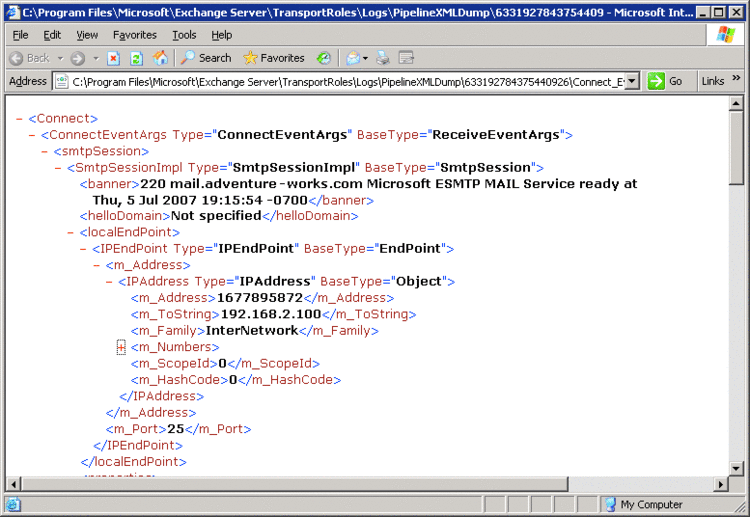Open the Favorites pane
750x517 pixels.
pos(274,58)
